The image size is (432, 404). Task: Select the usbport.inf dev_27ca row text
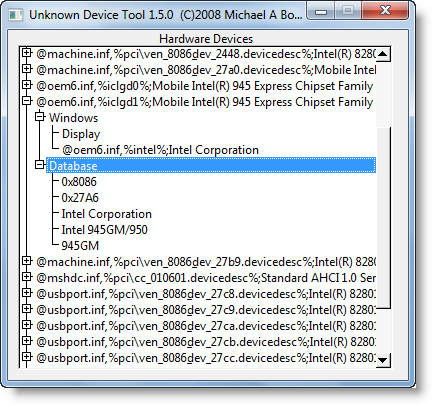pos(206,326)
